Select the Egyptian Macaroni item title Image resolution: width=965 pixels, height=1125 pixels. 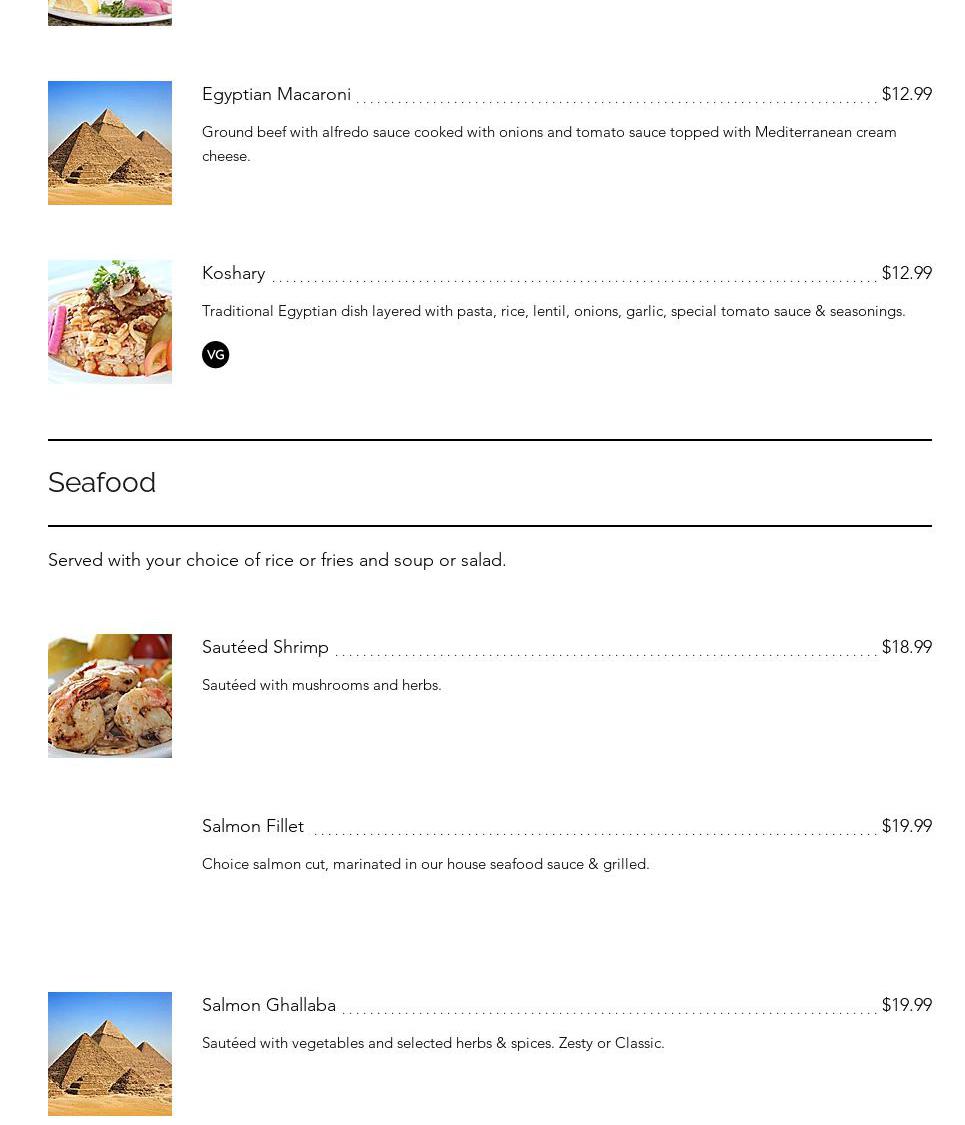(276, 94)
